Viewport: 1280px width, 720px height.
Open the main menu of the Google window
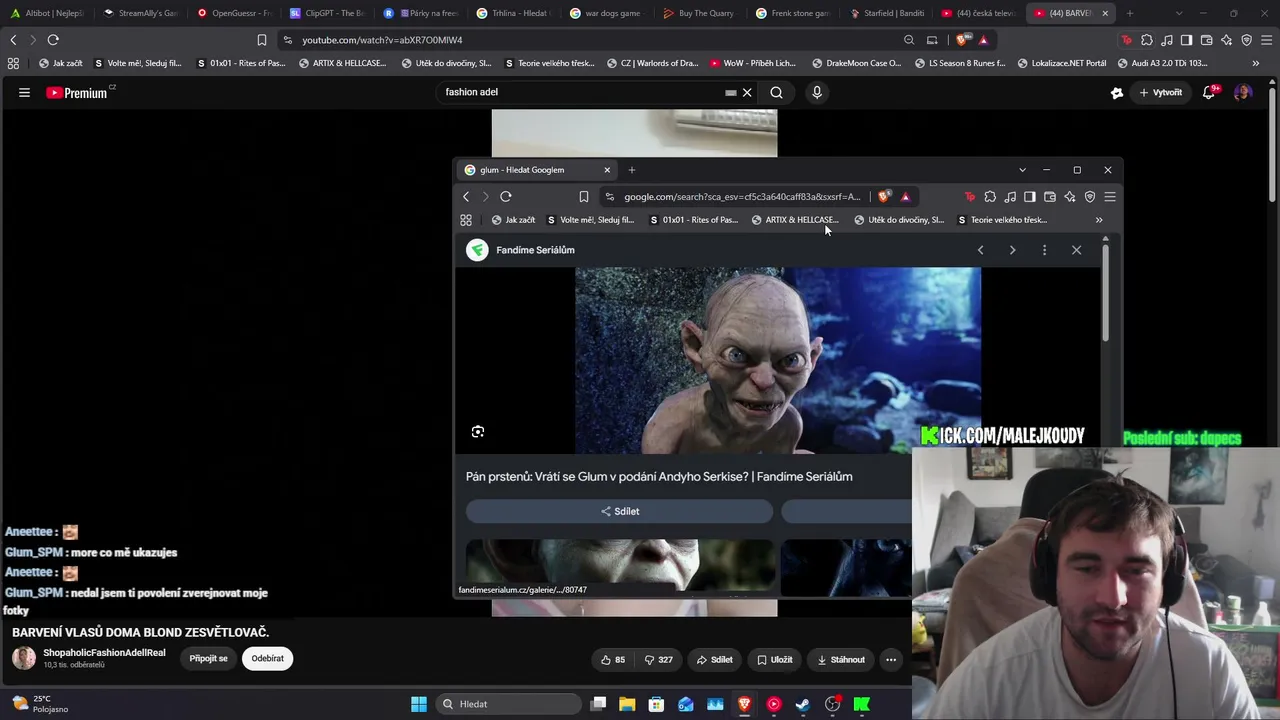pos(1110,197)
